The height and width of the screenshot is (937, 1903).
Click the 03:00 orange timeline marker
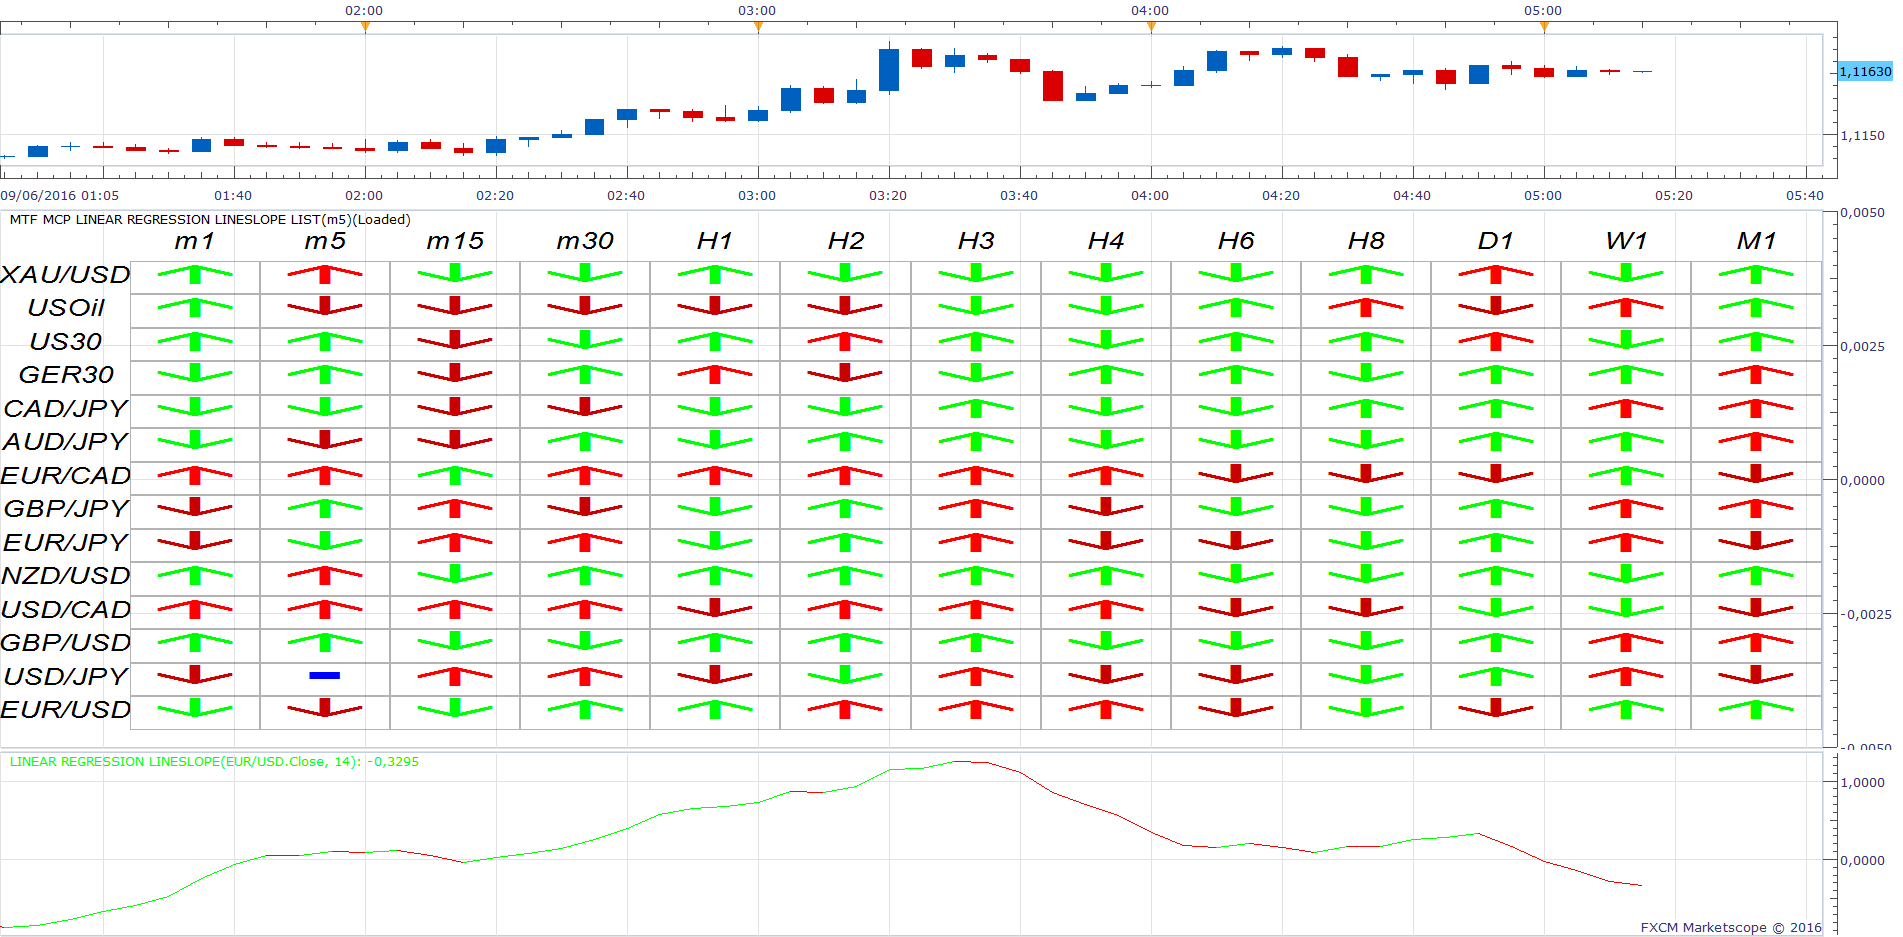coord(758,27)
